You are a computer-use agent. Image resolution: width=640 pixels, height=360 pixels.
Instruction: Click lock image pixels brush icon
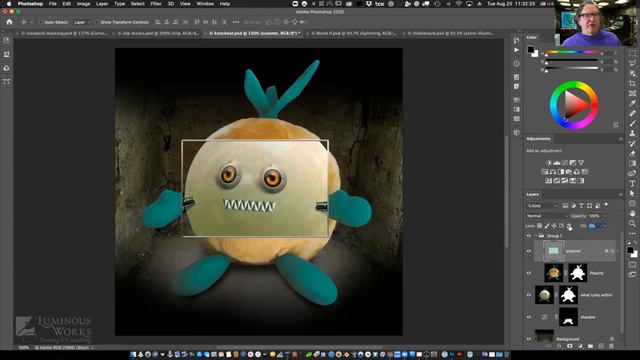point(547,226)
